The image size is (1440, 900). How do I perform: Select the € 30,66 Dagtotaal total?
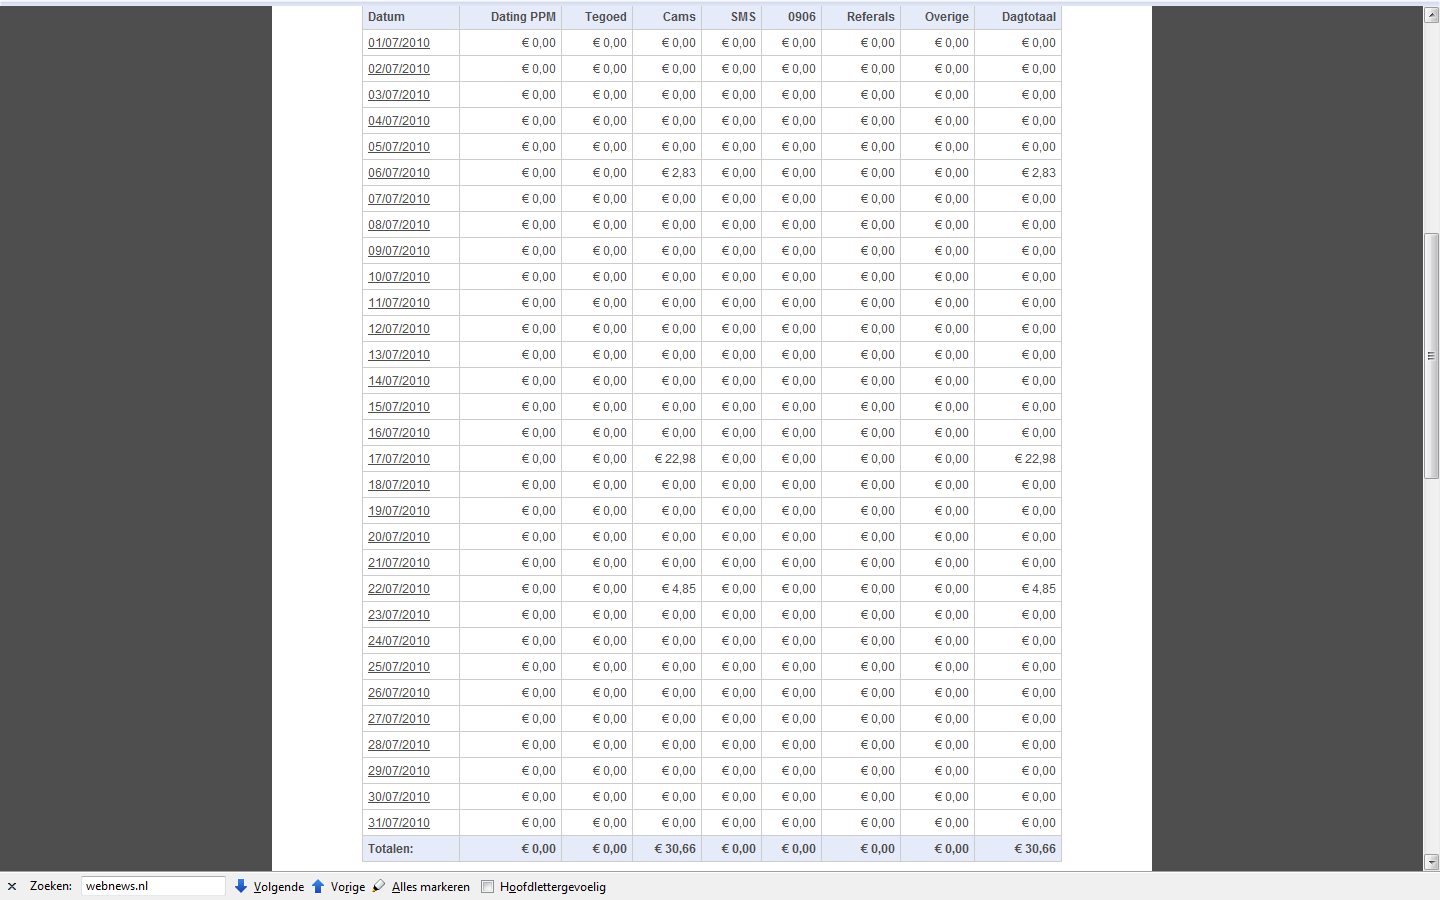[x=1035, y=849]
